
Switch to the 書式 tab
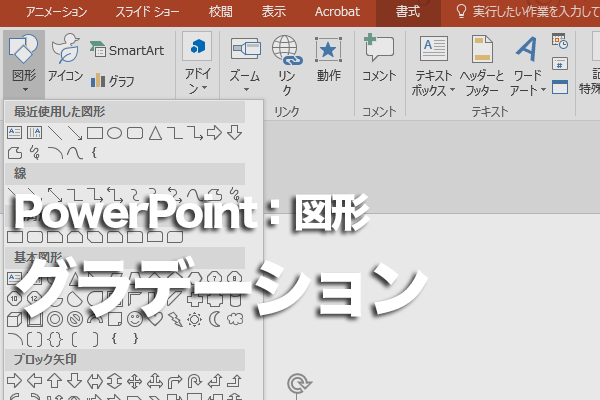pos(408,11)
